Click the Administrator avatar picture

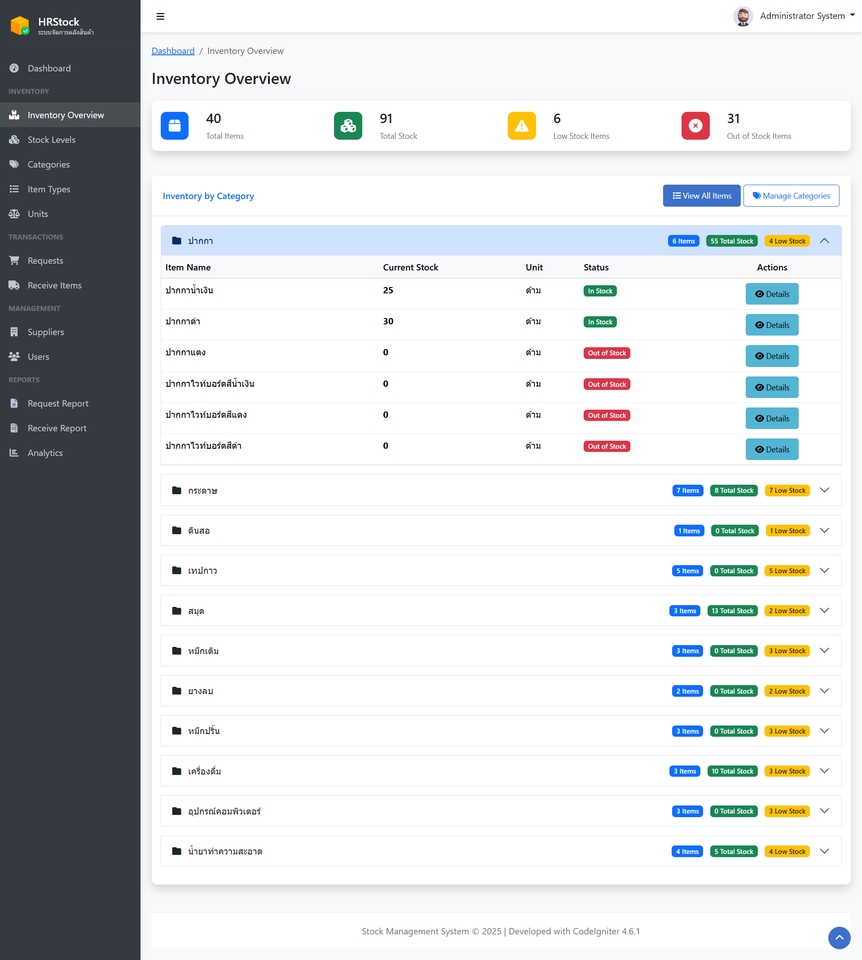coord(743,16)
